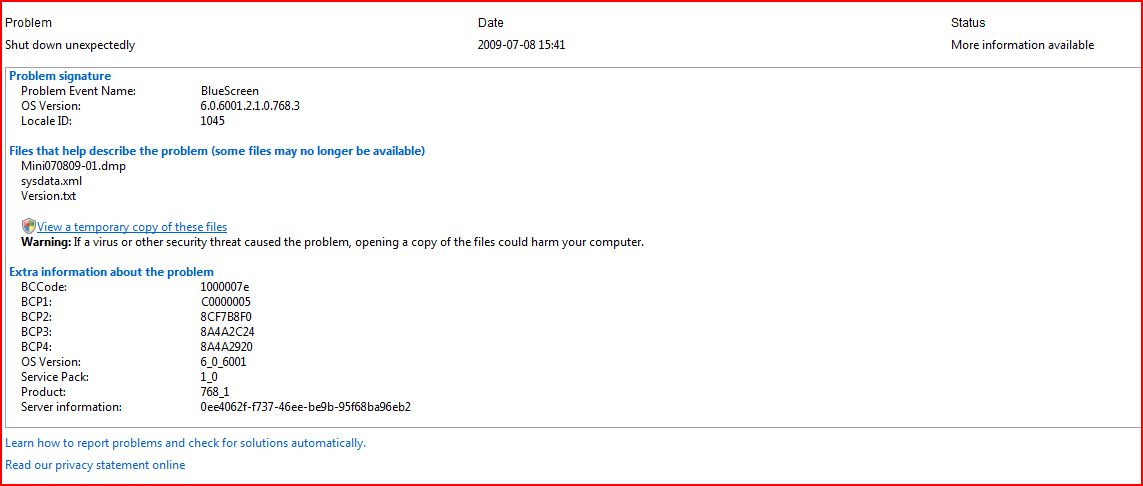Click the Problem column header
This screenshot has height=486, width=1143.
point(28,23)
